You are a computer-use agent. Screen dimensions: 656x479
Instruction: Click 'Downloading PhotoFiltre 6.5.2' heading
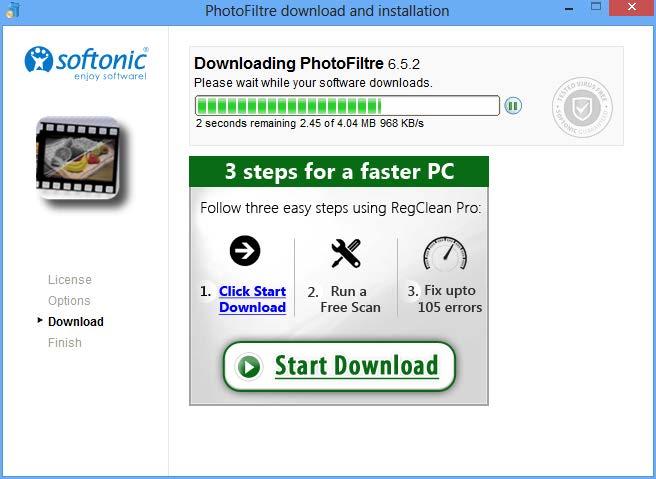tap(307, 64)
